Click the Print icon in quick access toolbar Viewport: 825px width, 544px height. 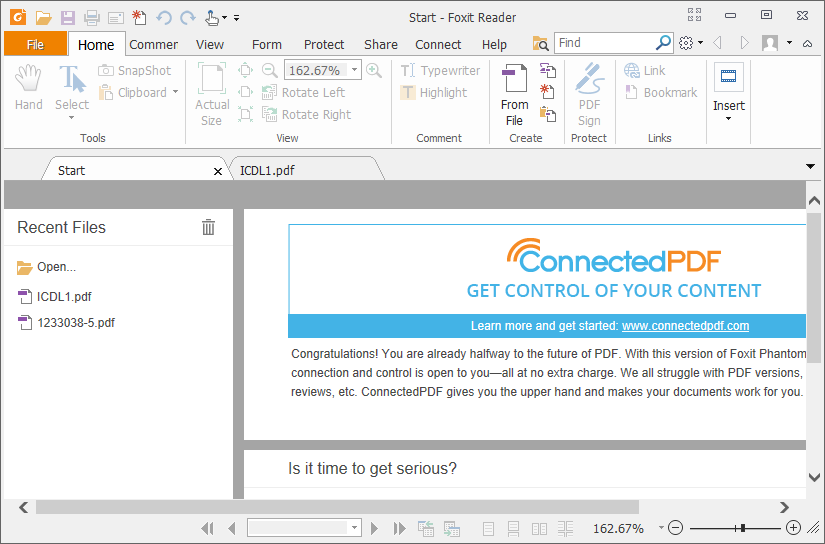[92, 18]
